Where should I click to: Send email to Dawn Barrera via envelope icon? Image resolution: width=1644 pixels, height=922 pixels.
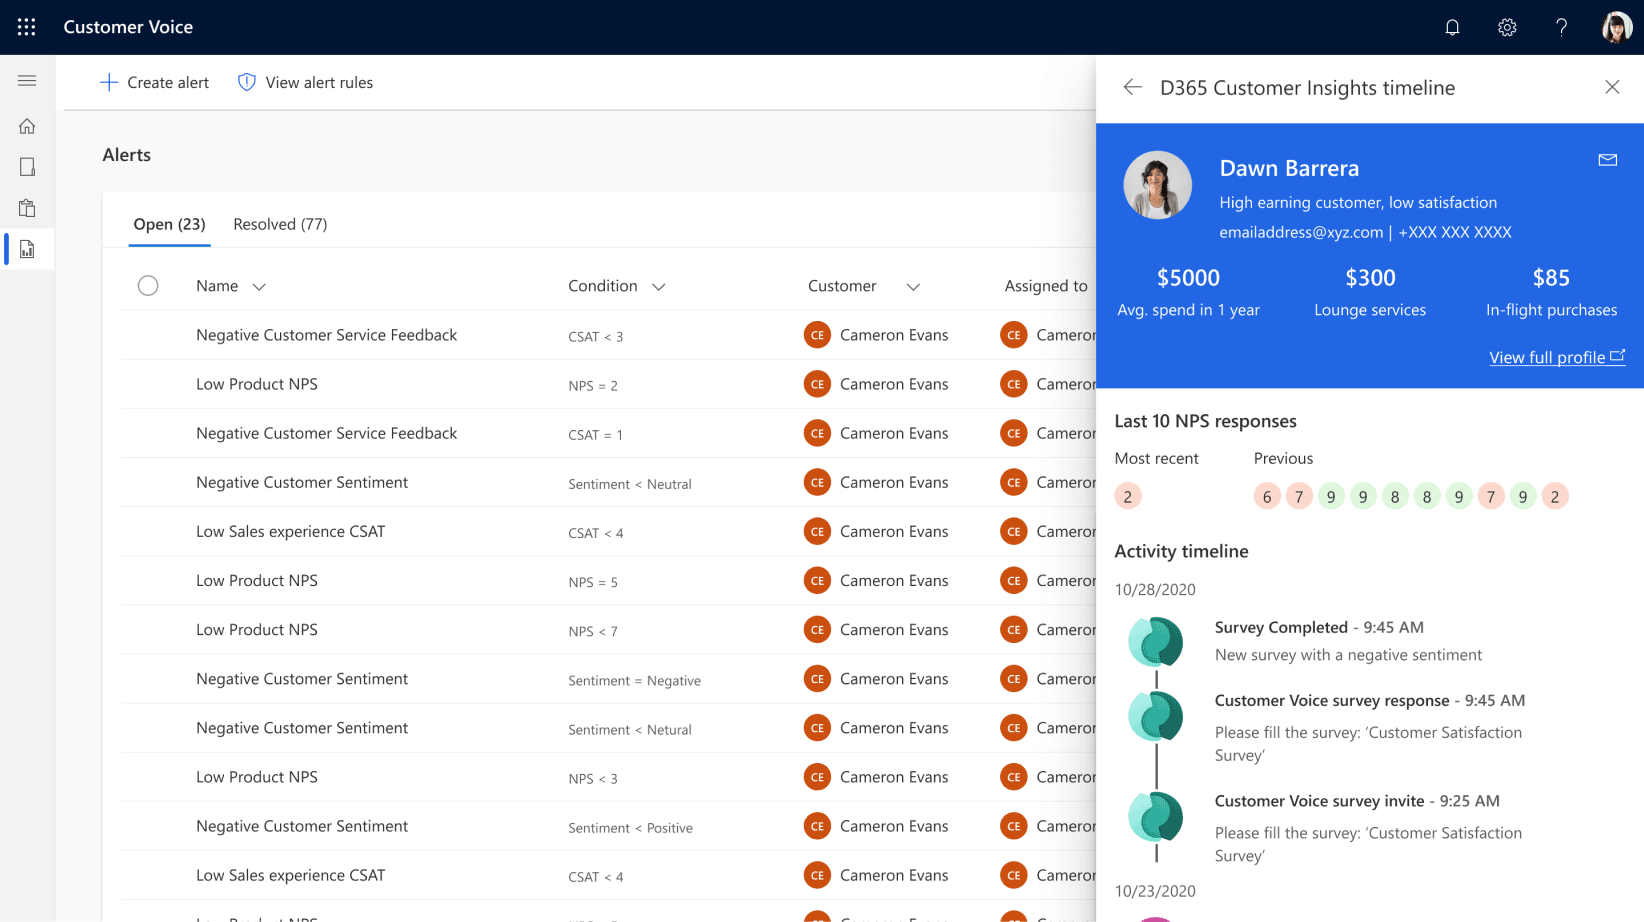coord(1608,160)
